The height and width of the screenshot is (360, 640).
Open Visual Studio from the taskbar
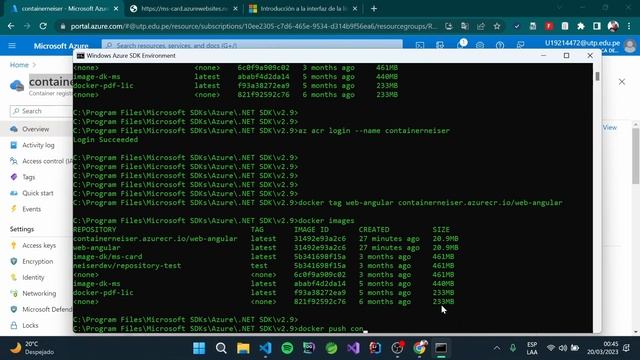353,348
